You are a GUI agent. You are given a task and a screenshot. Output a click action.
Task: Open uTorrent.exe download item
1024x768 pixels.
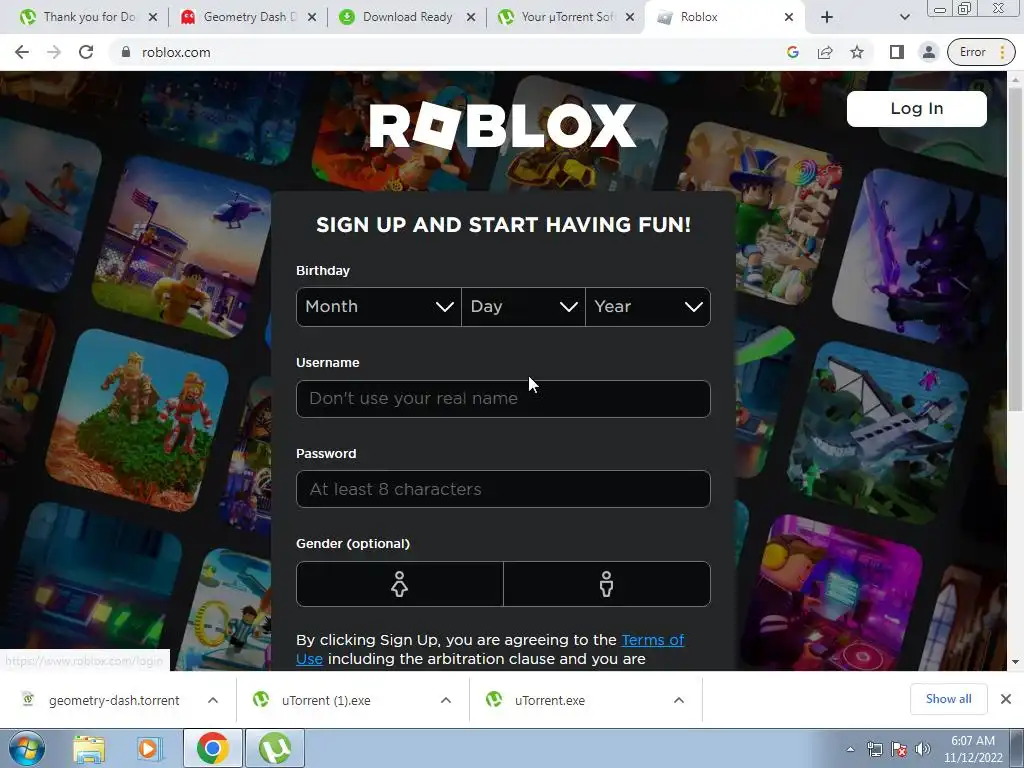click(550, 700)
